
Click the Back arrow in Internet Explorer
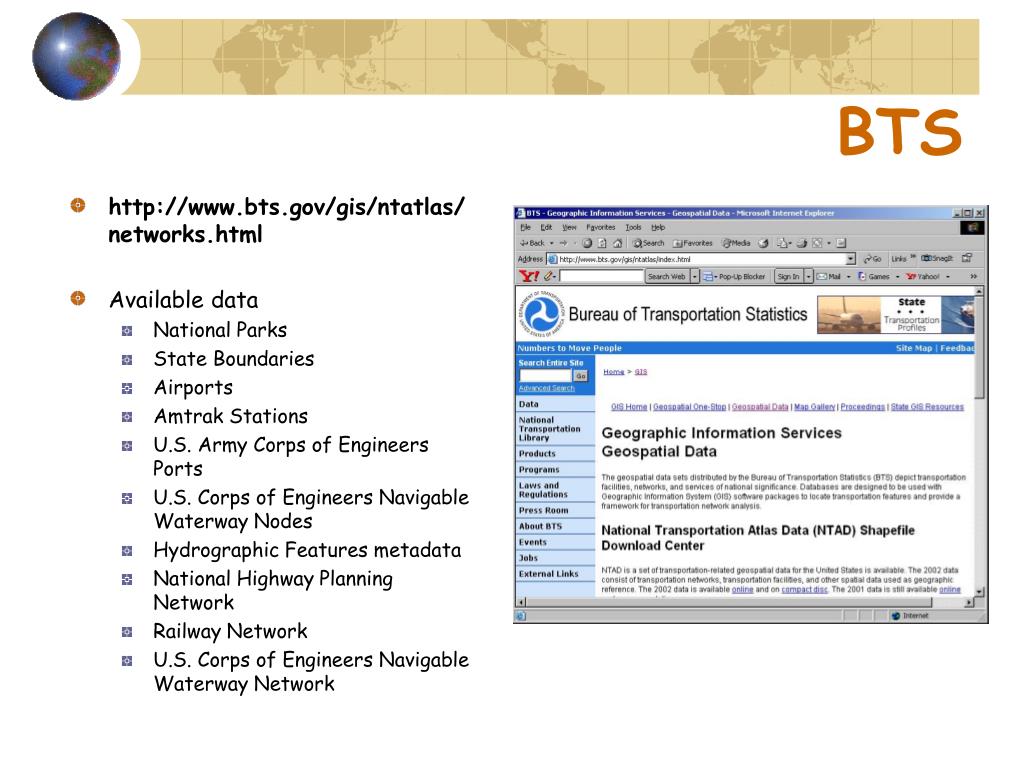532,243
